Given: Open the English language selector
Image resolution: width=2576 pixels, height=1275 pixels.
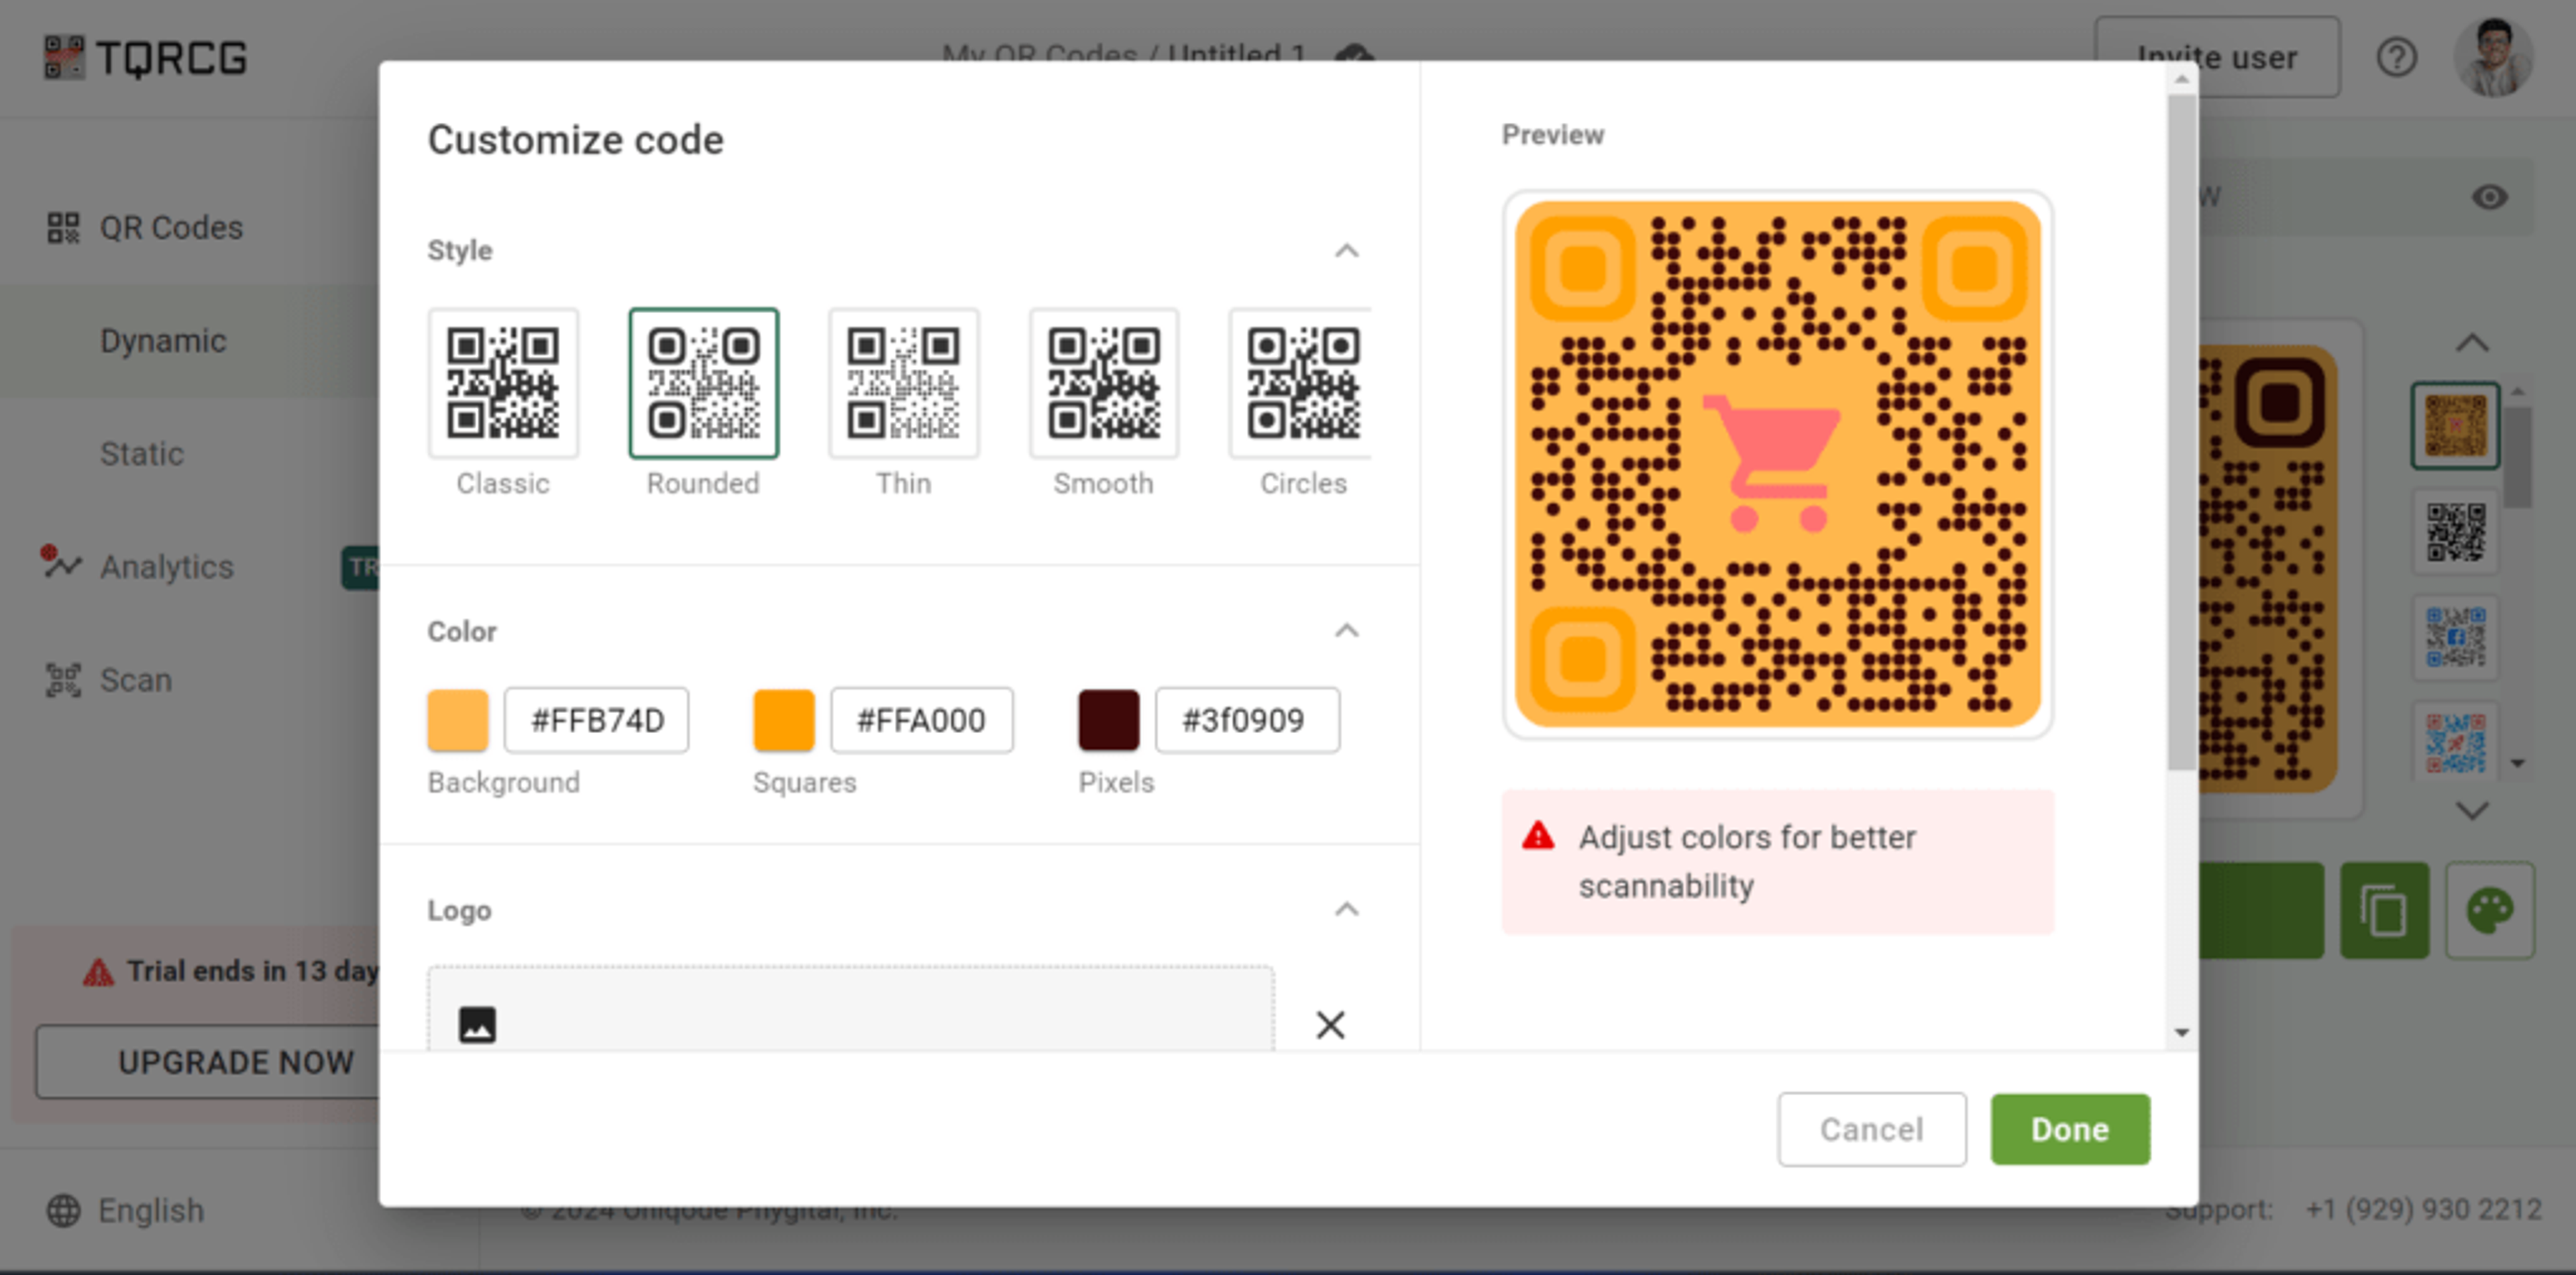Looking at the screenshot, I should coord(150,1210).
